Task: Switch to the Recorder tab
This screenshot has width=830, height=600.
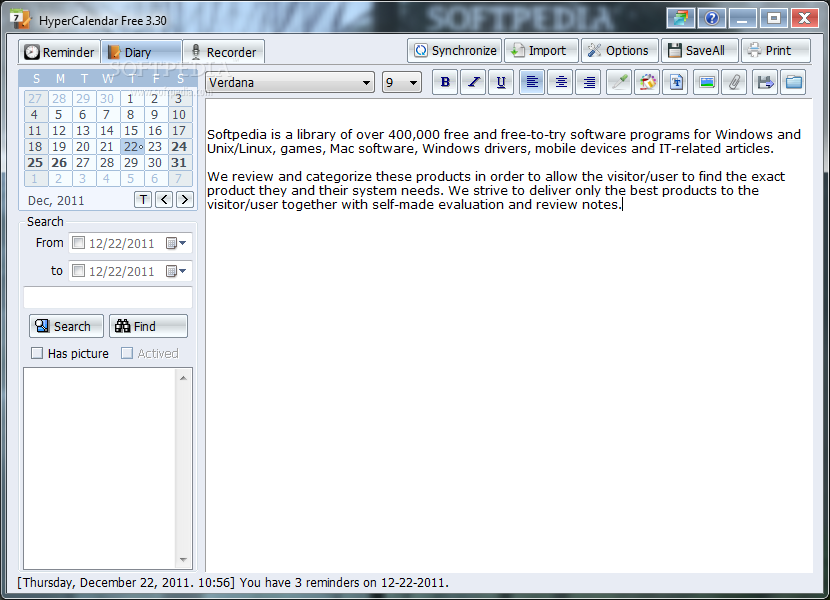Action: click(x=223, y=52)
